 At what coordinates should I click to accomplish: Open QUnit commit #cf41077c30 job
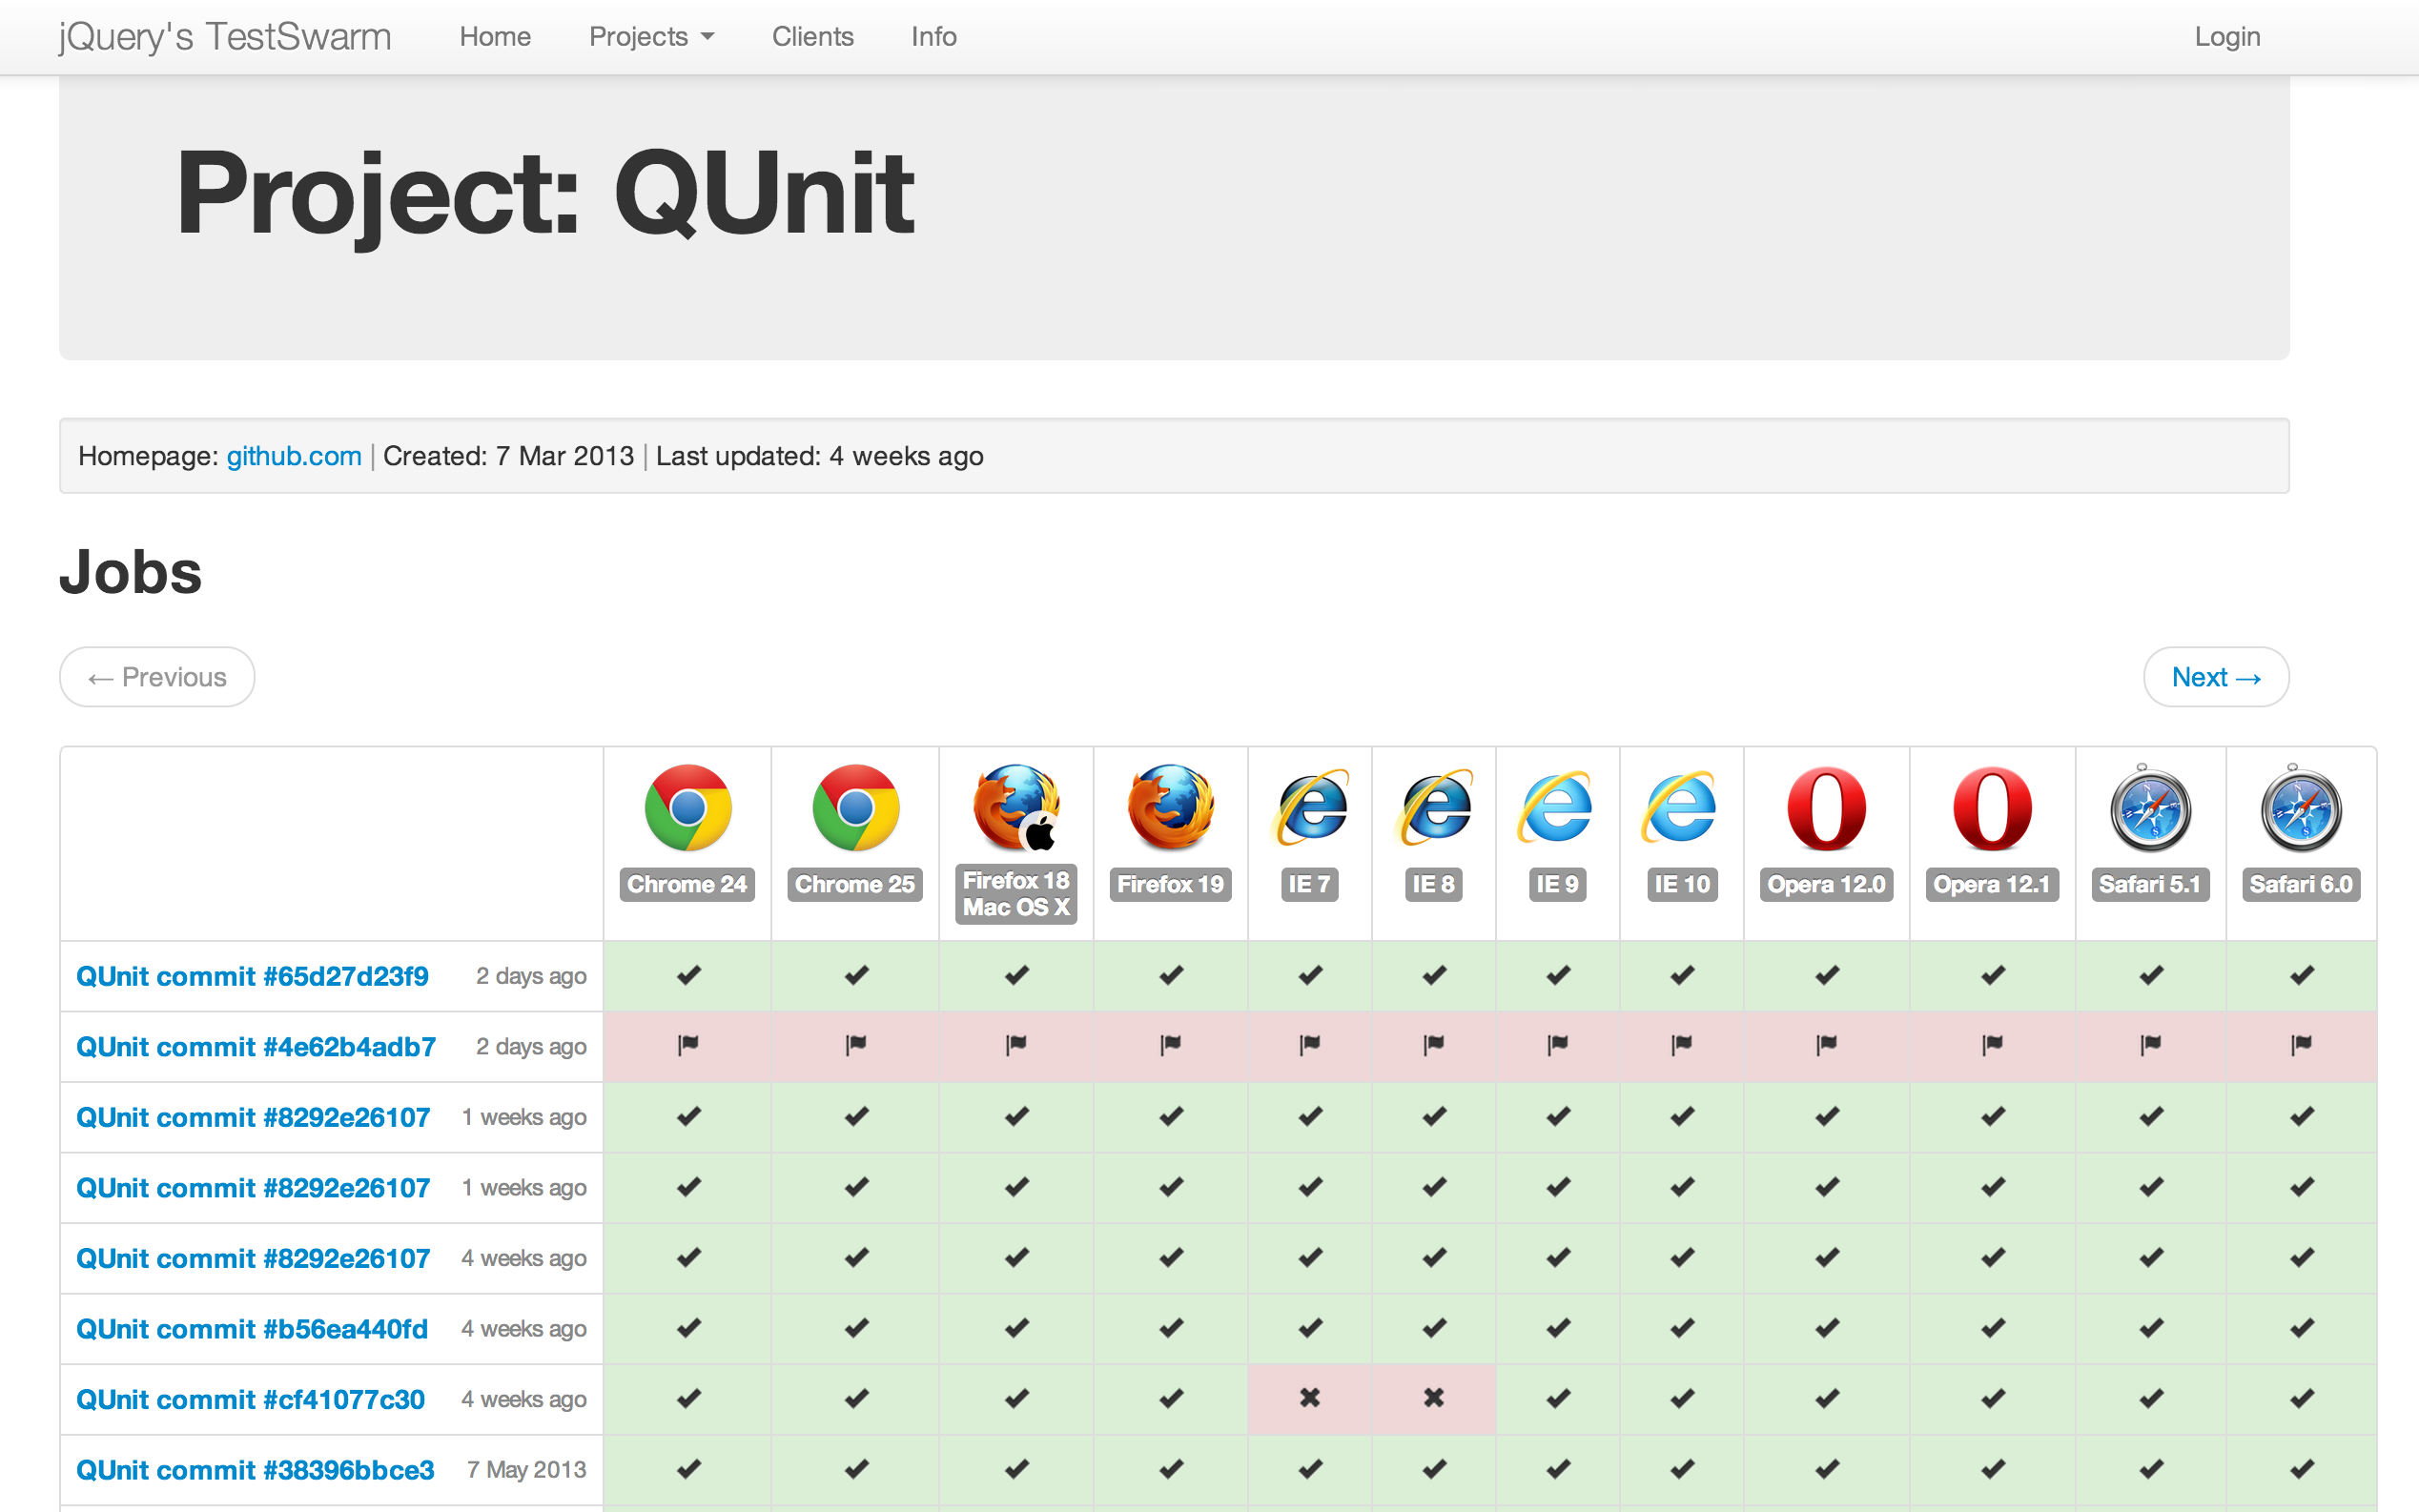coord(251,1399)
